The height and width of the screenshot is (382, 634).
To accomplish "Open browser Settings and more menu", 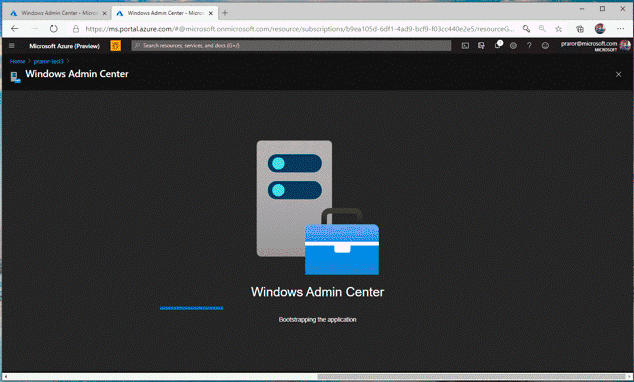I will pyautogui.click(x=620, y=29).
